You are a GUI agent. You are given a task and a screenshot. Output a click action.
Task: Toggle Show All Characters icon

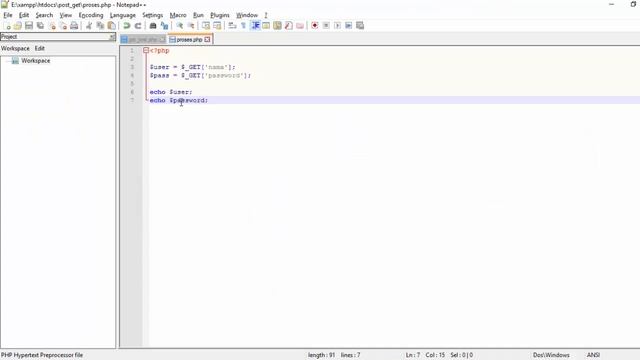(x=244, y=26)
